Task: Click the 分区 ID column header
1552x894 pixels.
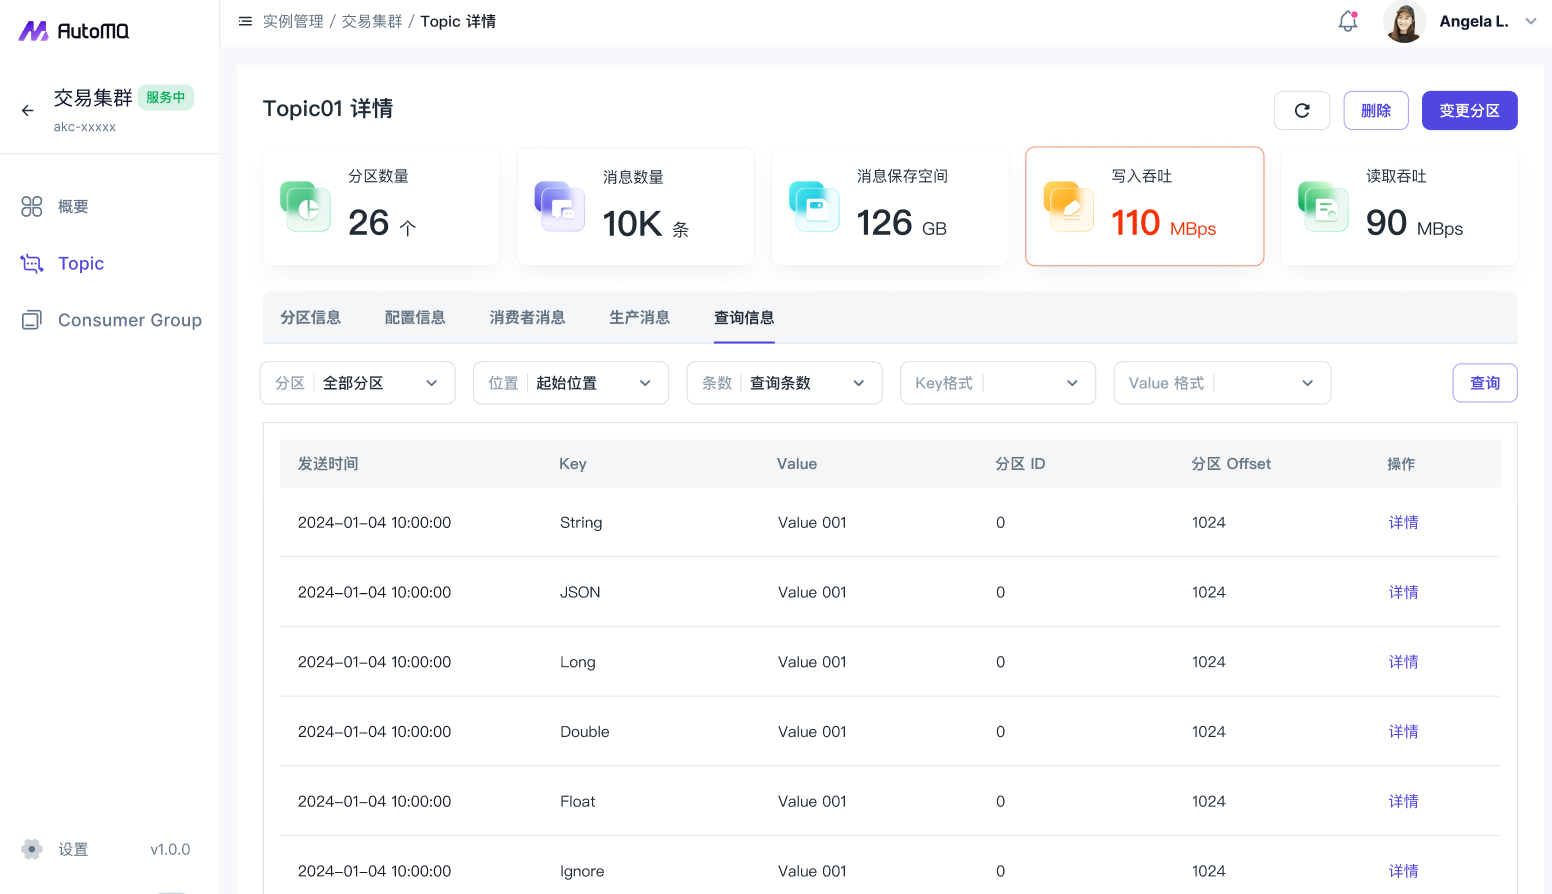Action: [1020, 464]
